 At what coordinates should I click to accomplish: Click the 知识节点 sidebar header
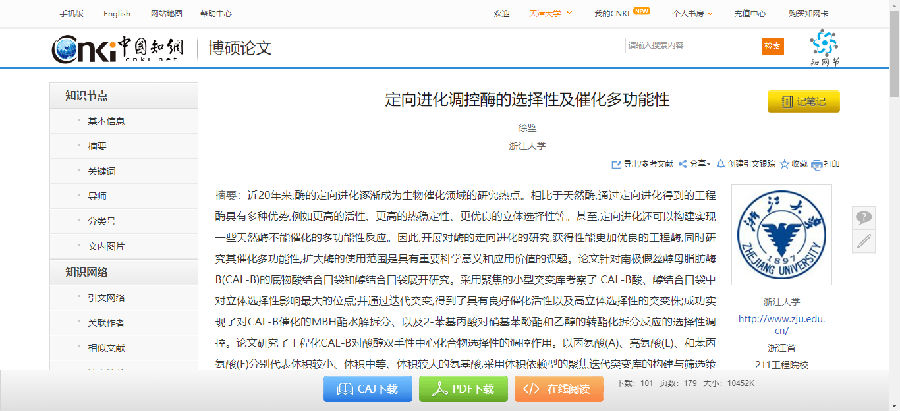(x=124, y=96)
